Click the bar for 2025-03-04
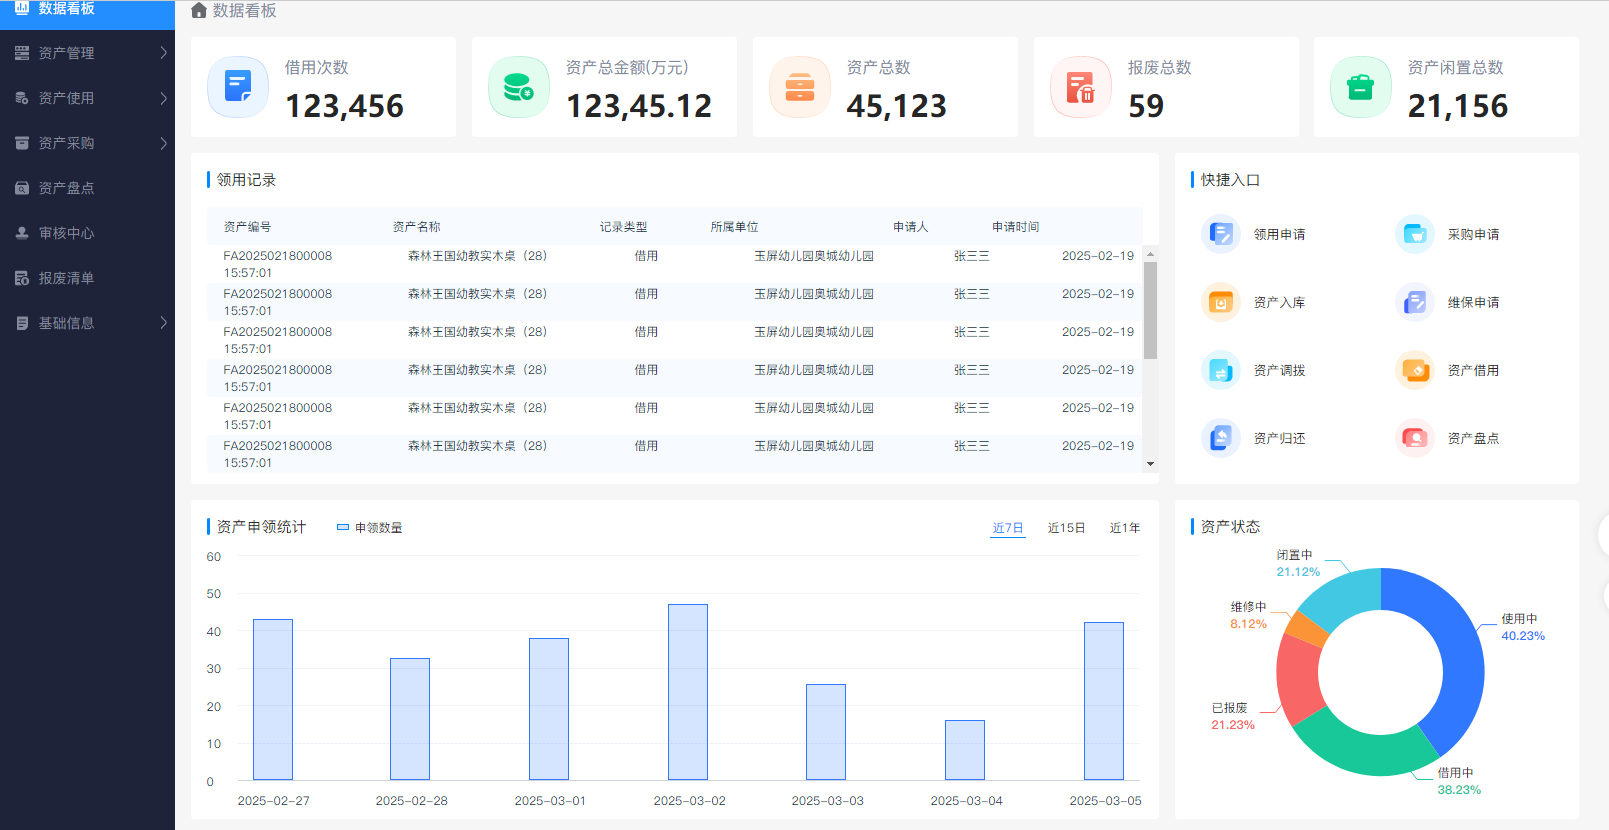1609x830 pixels. (x=965, y=750)
